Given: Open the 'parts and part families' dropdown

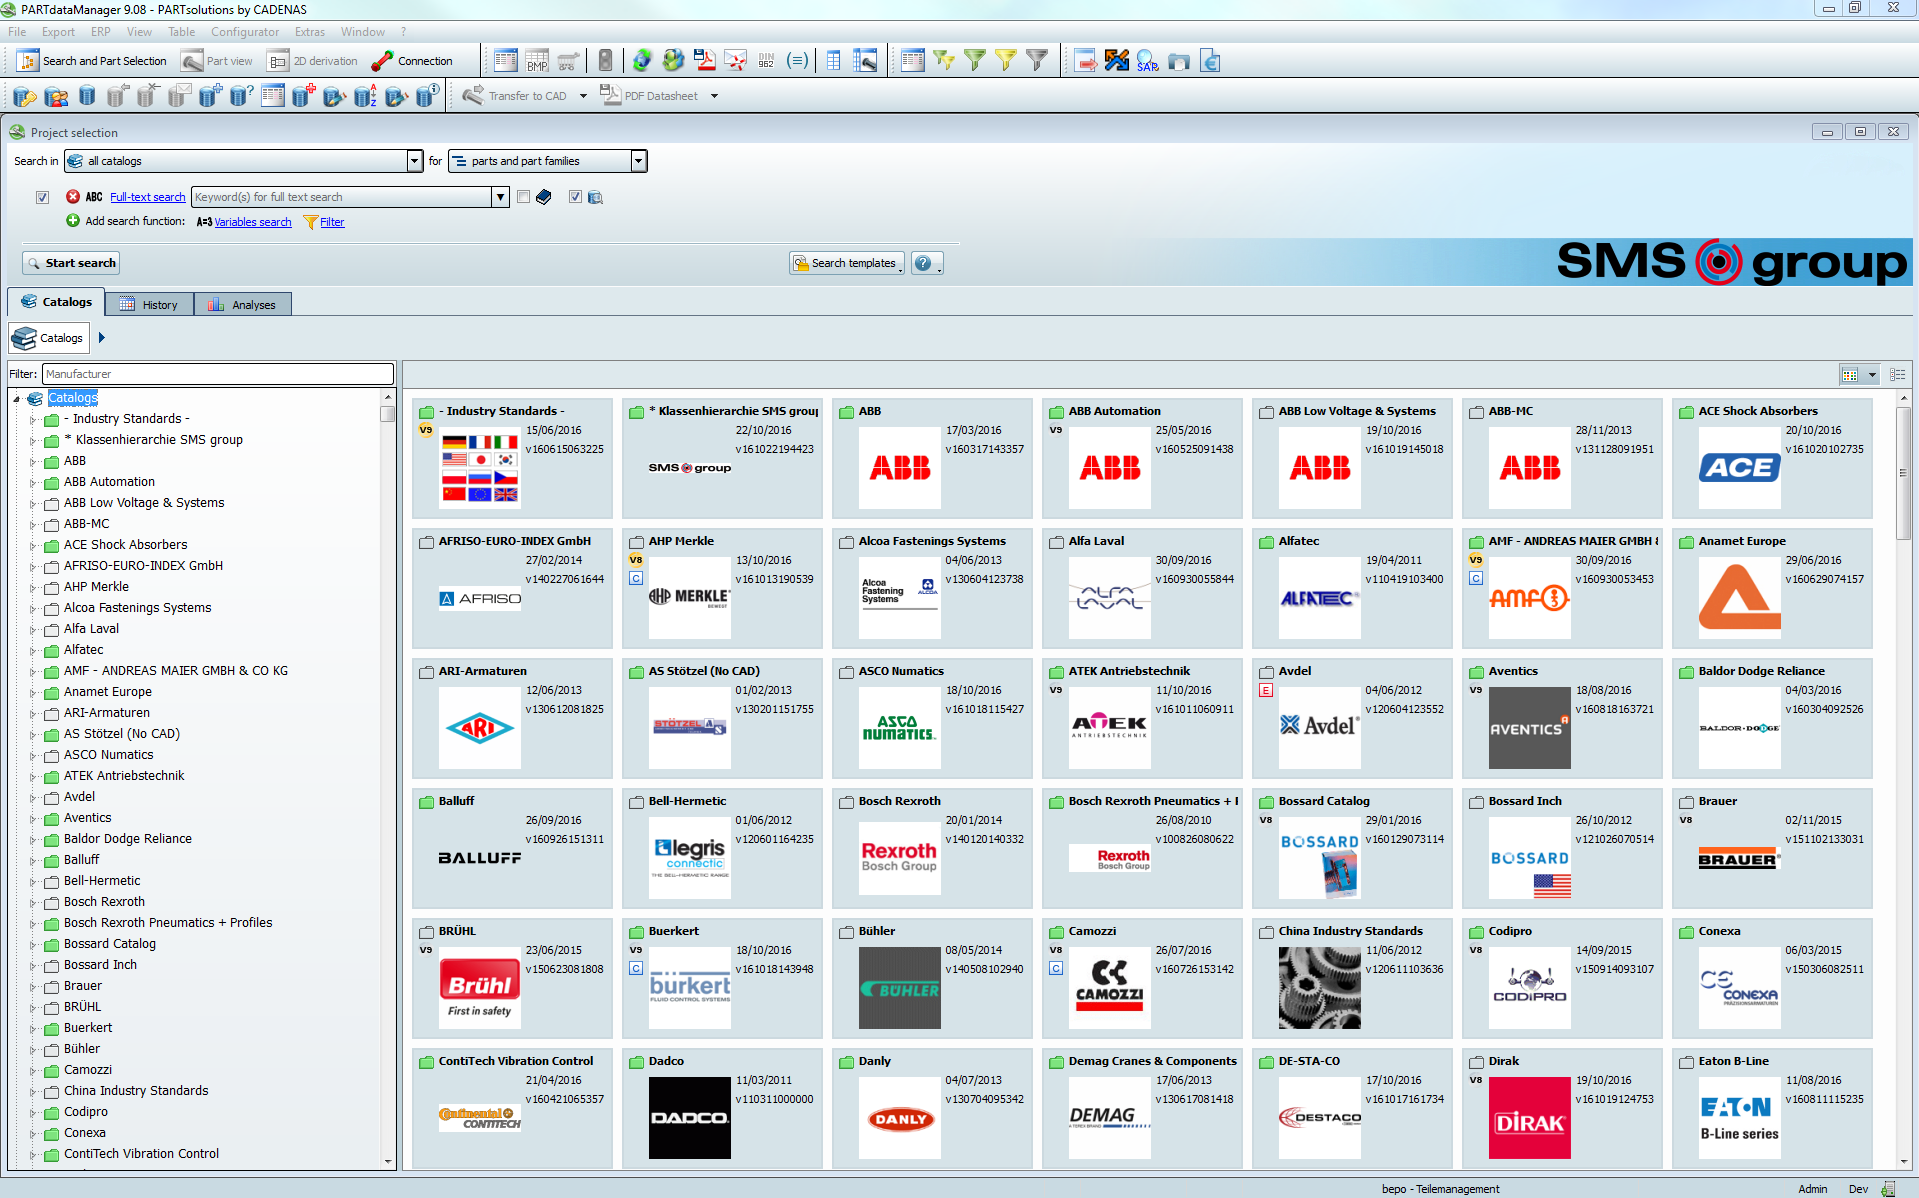Looking at the screenshot, I should coord(638,161).
